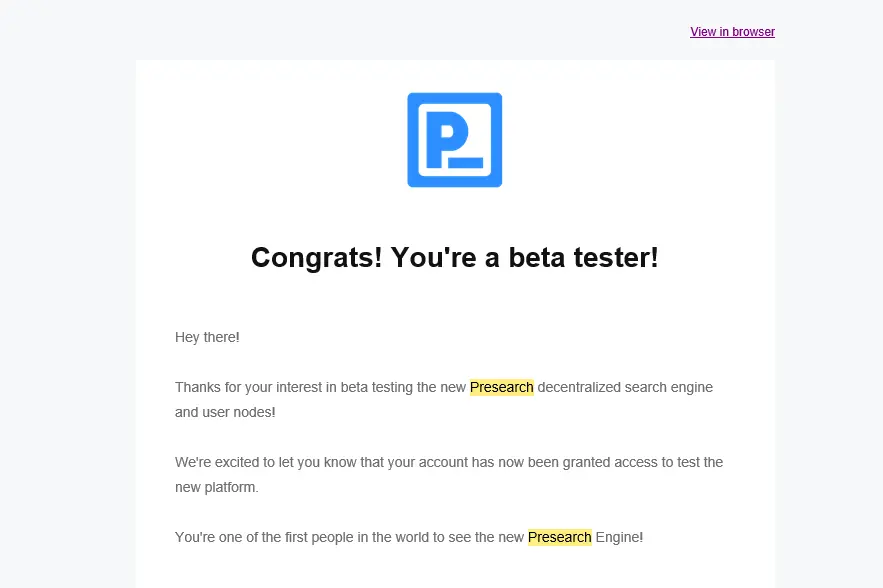Click highlighted "Presearch" before "decentralized search engine"

(x=501, y=387)
